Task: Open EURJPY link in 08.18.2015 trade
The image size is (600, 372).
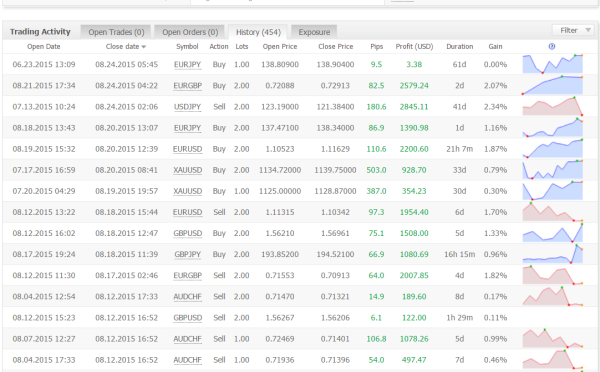Action: tap(187, 128)
